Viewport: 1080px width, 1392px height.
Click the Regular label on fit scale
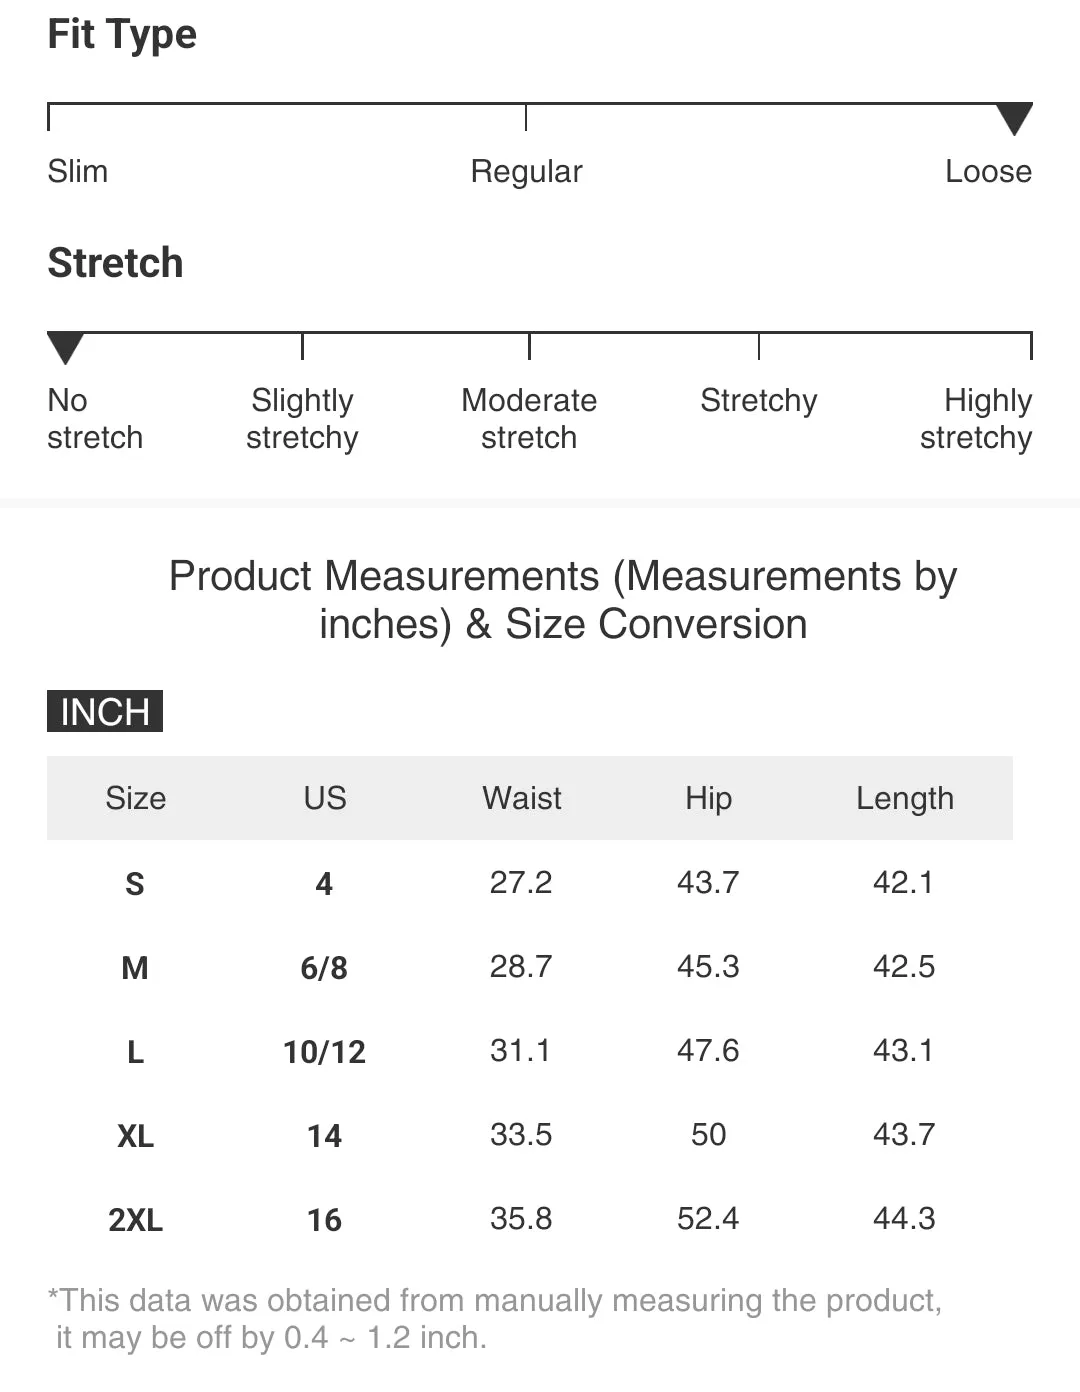(526, 171)
